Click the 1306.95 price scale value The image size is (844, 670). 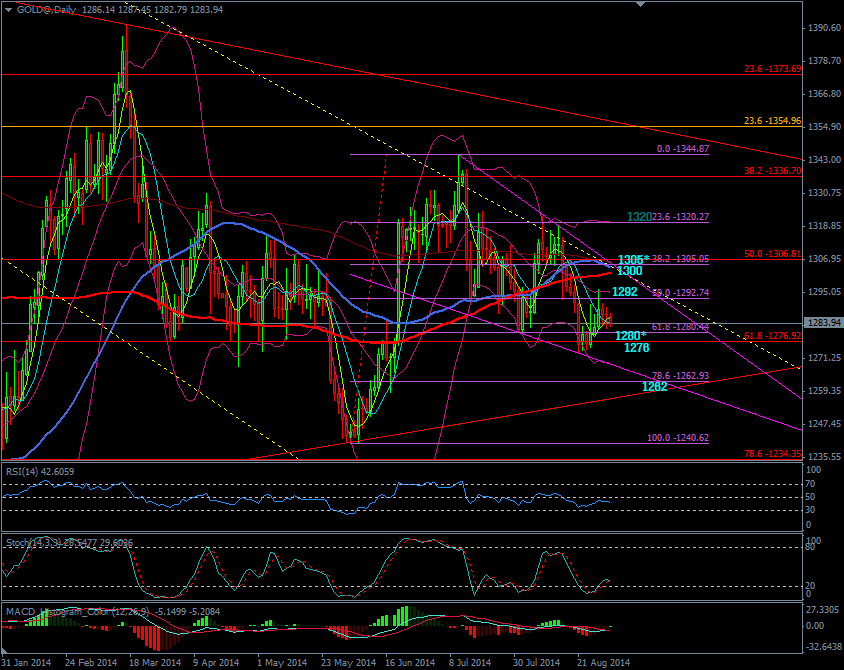pos(824,259)
